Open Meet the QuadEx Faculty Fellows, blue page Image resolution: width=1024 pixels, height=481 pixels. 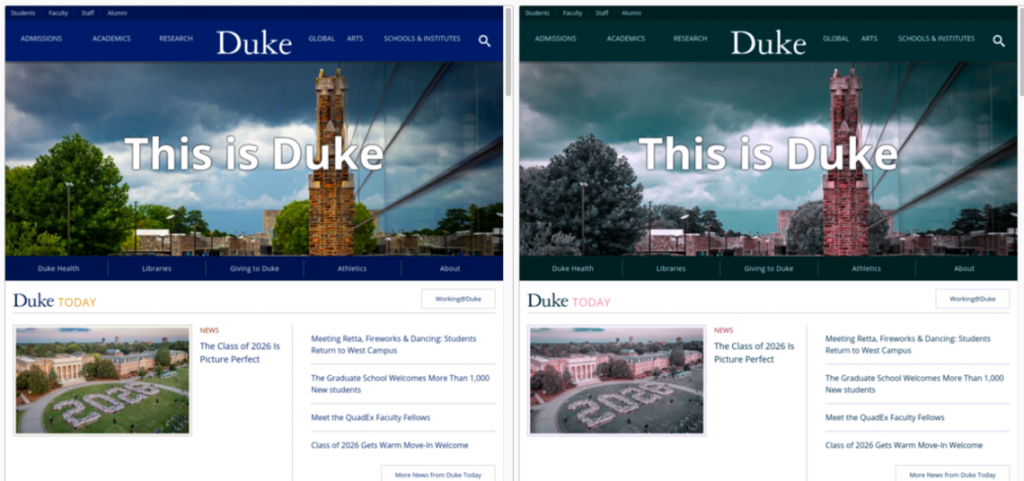point(370,417)
